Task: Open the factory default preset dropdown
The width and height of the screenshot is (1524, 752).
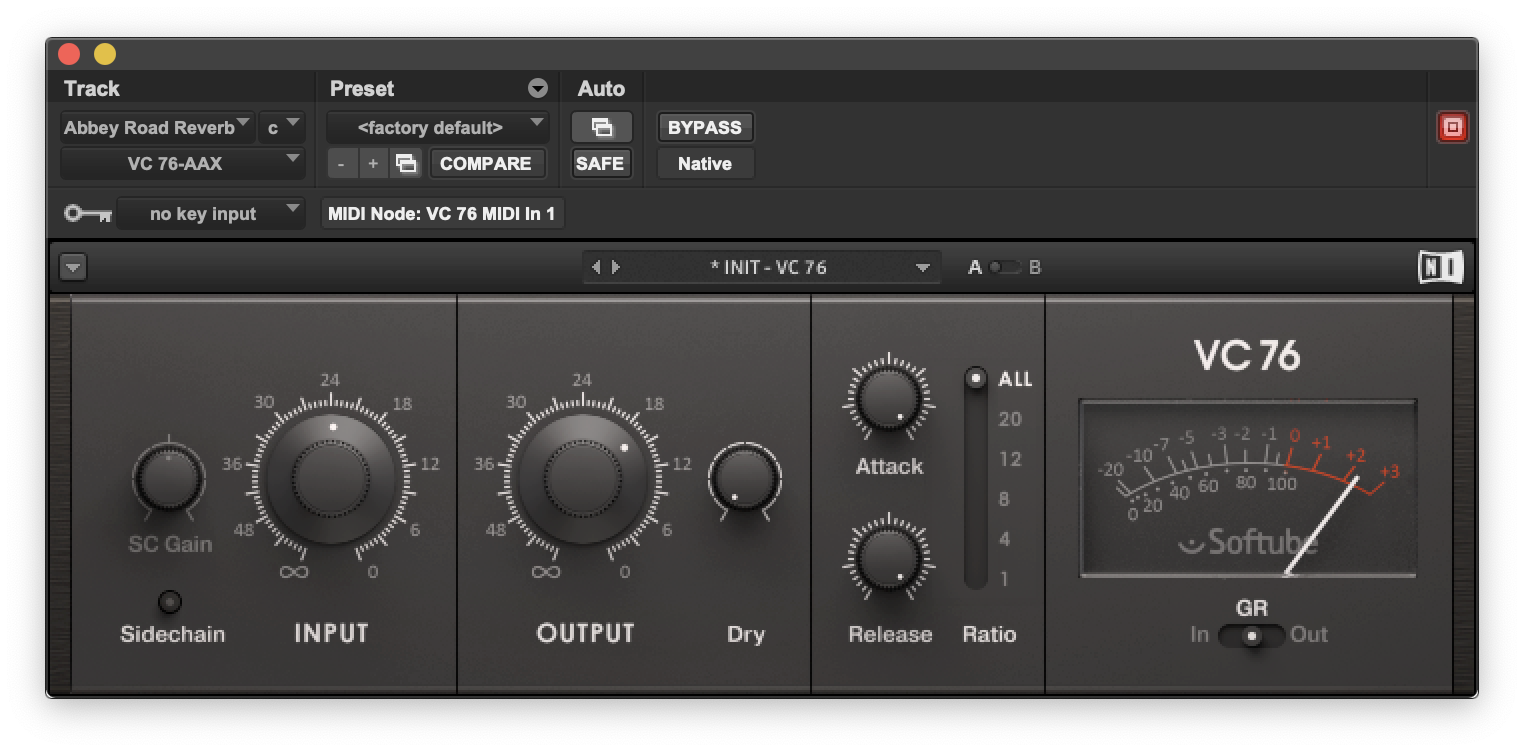Action: [x=437, y=127]
